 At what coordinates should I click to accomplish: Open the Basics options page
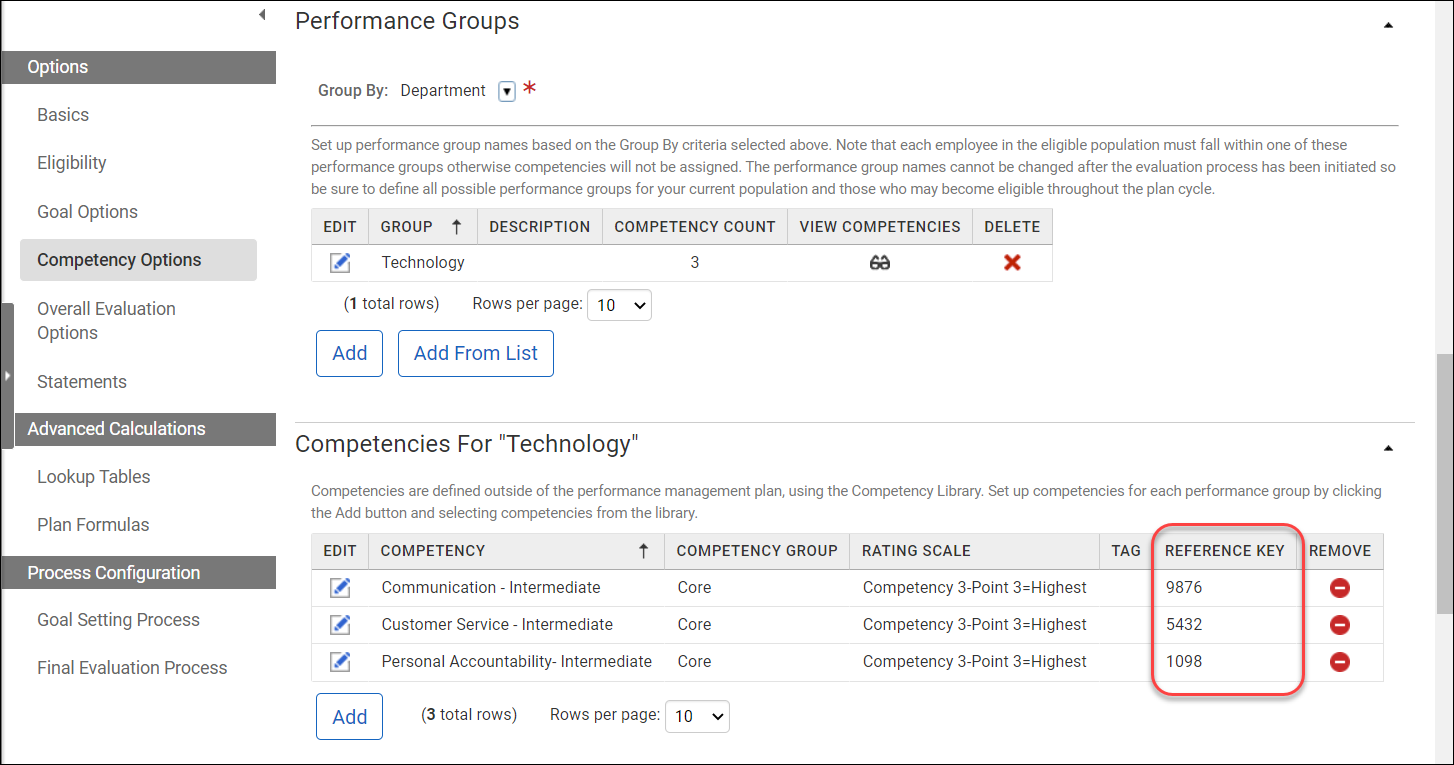click(63, 115)
